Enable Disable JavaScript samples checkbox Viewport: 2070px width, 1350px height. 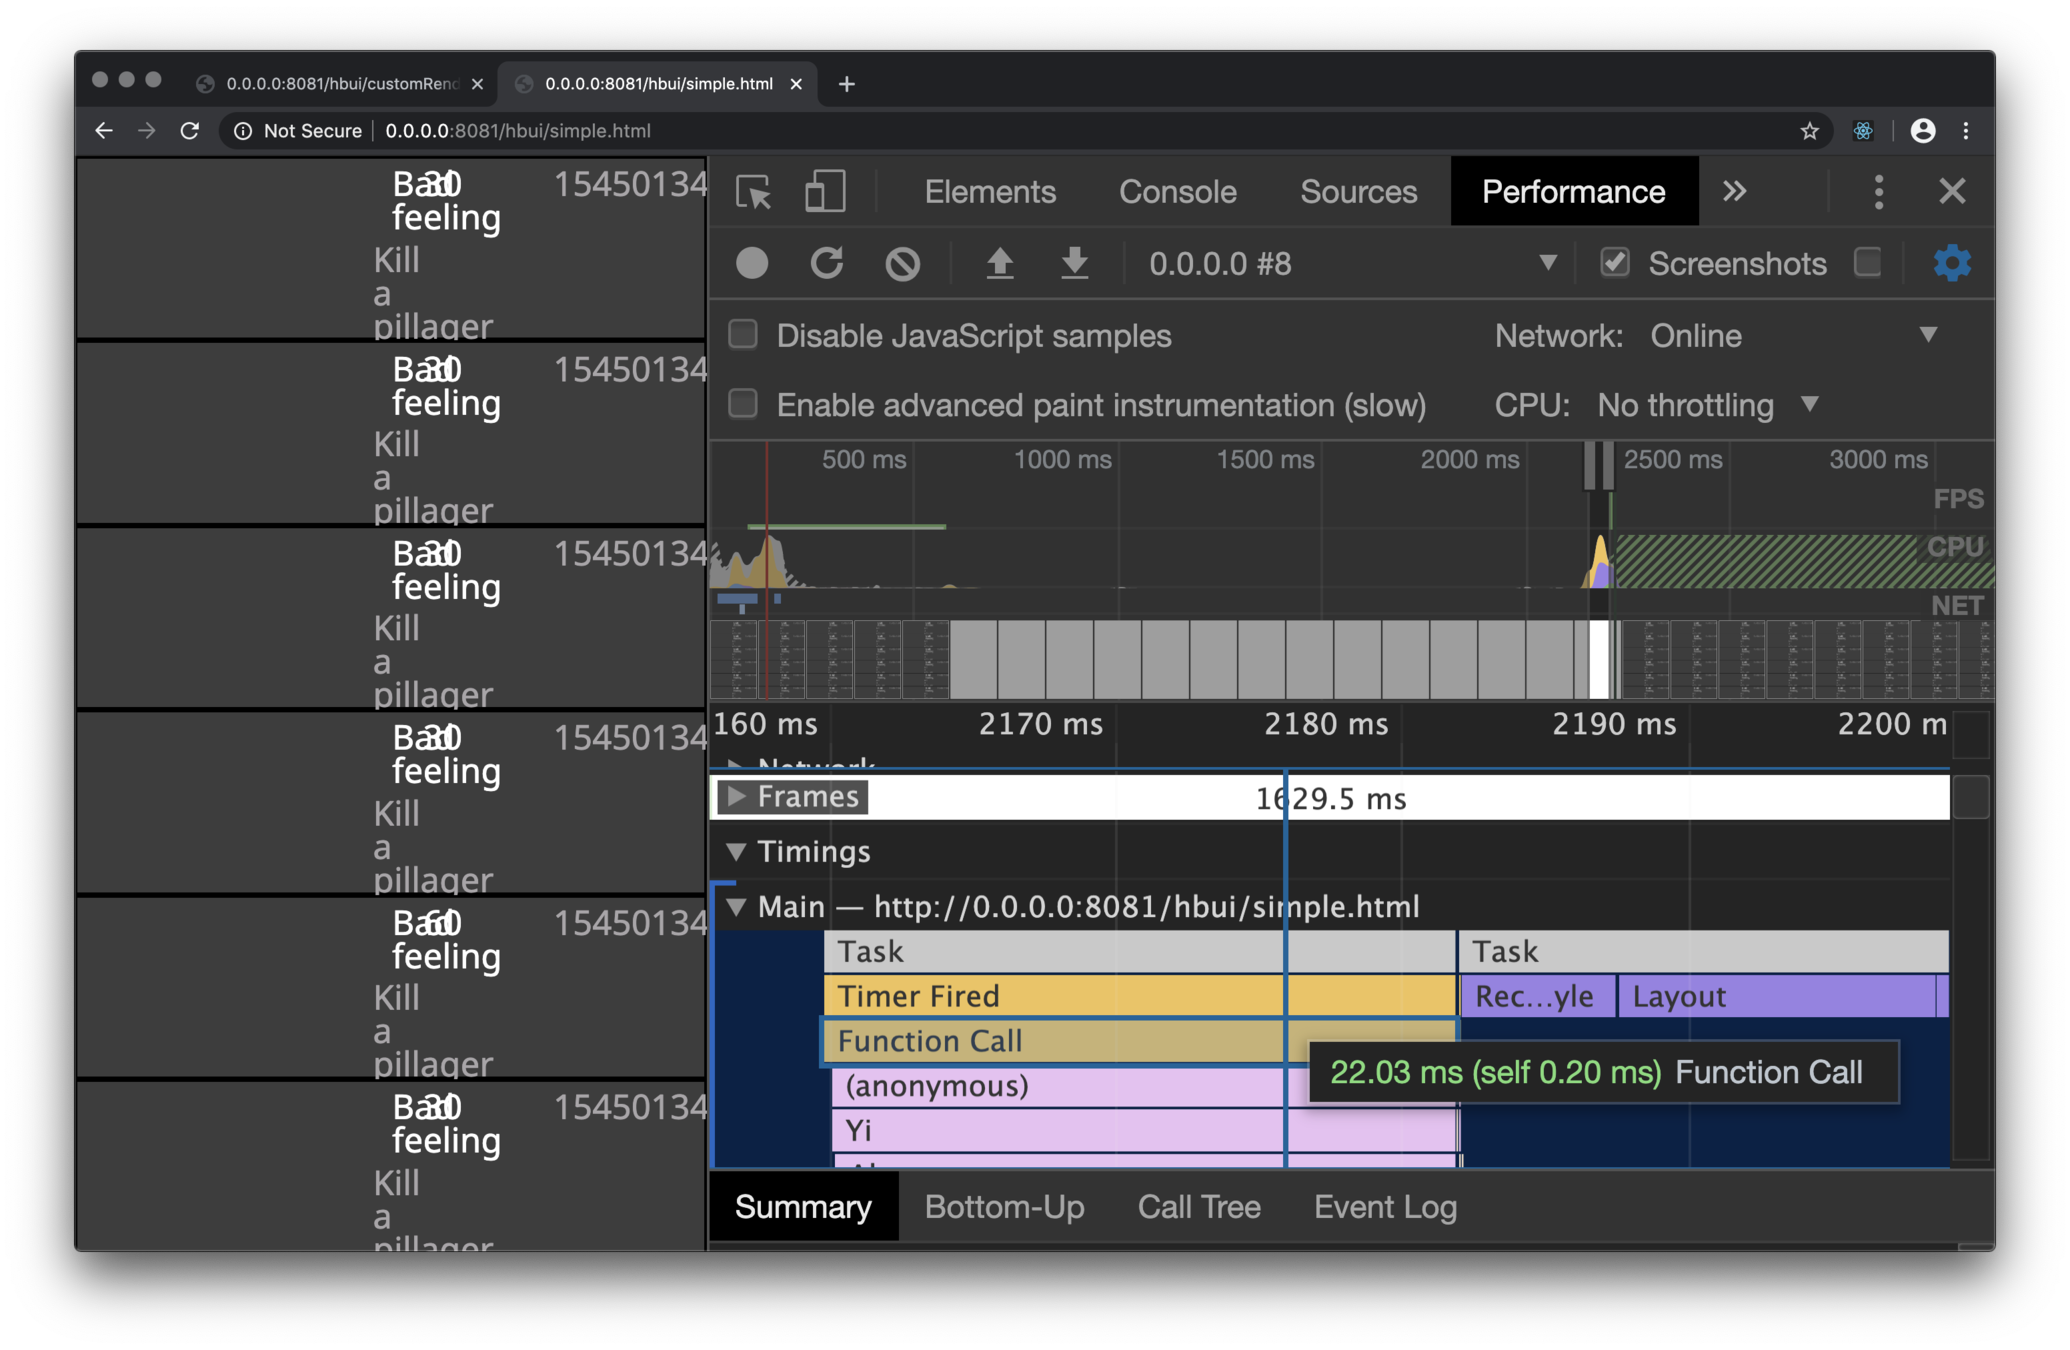pyautogui.click(x=743, y=335)
